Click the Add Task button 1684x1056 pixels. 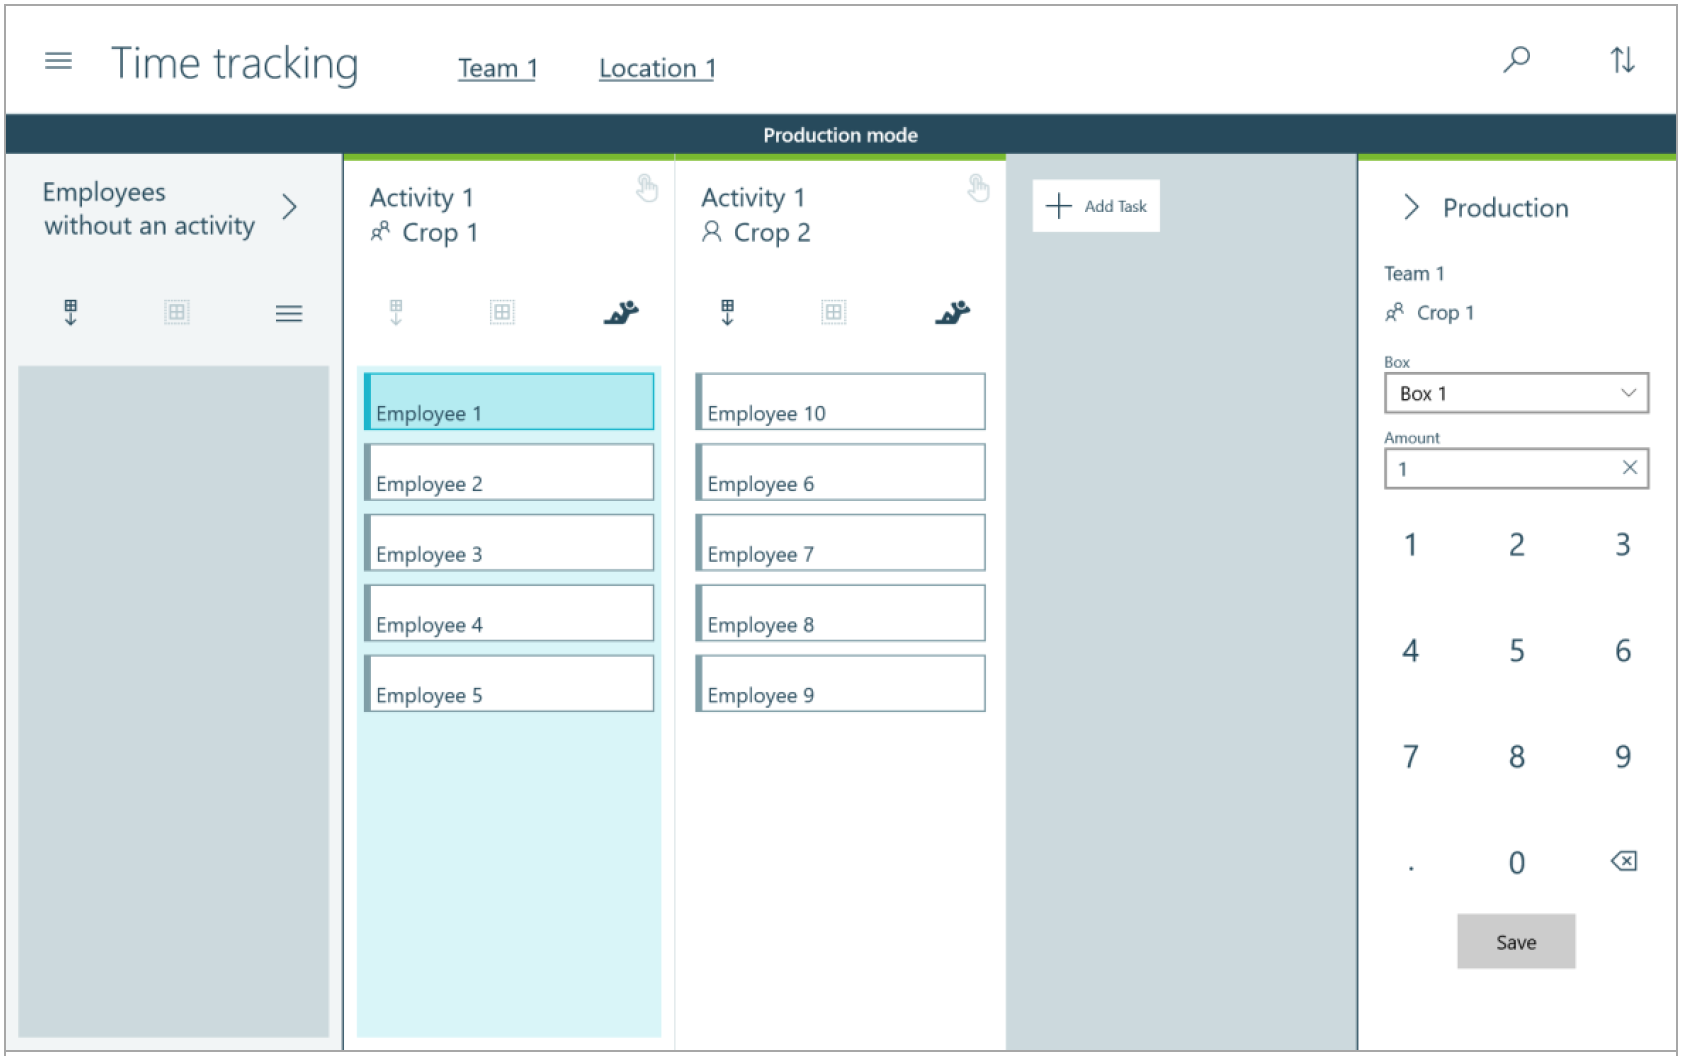coord(1096,206)
